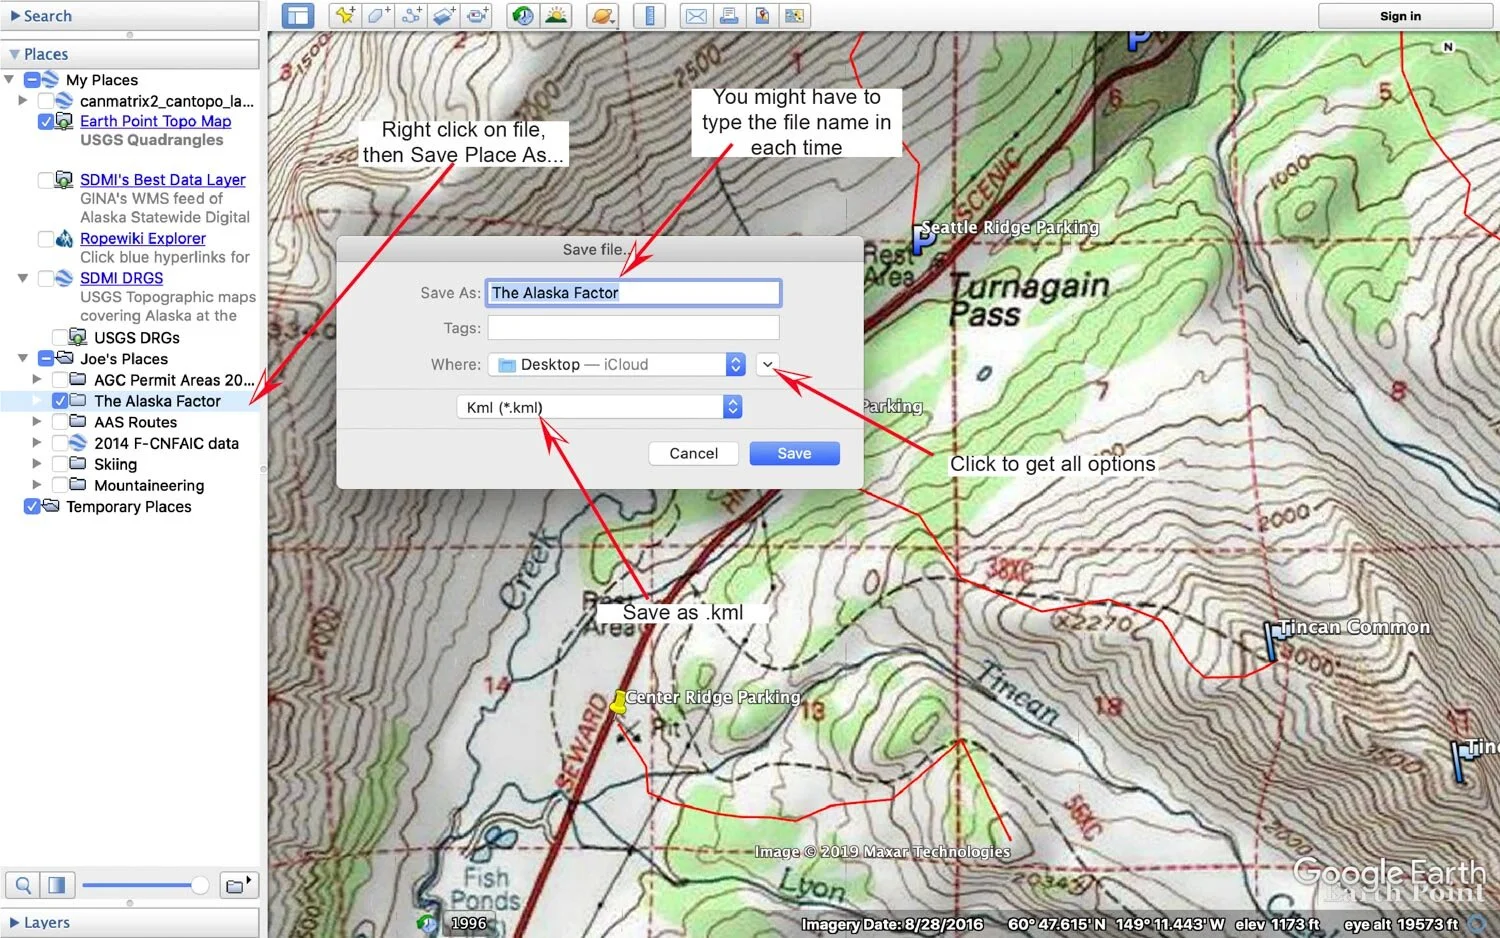Click the magnifier search icon below Places
This screenshot has width=1500, height=938.
pyautogui.click(x=23, y=885)
